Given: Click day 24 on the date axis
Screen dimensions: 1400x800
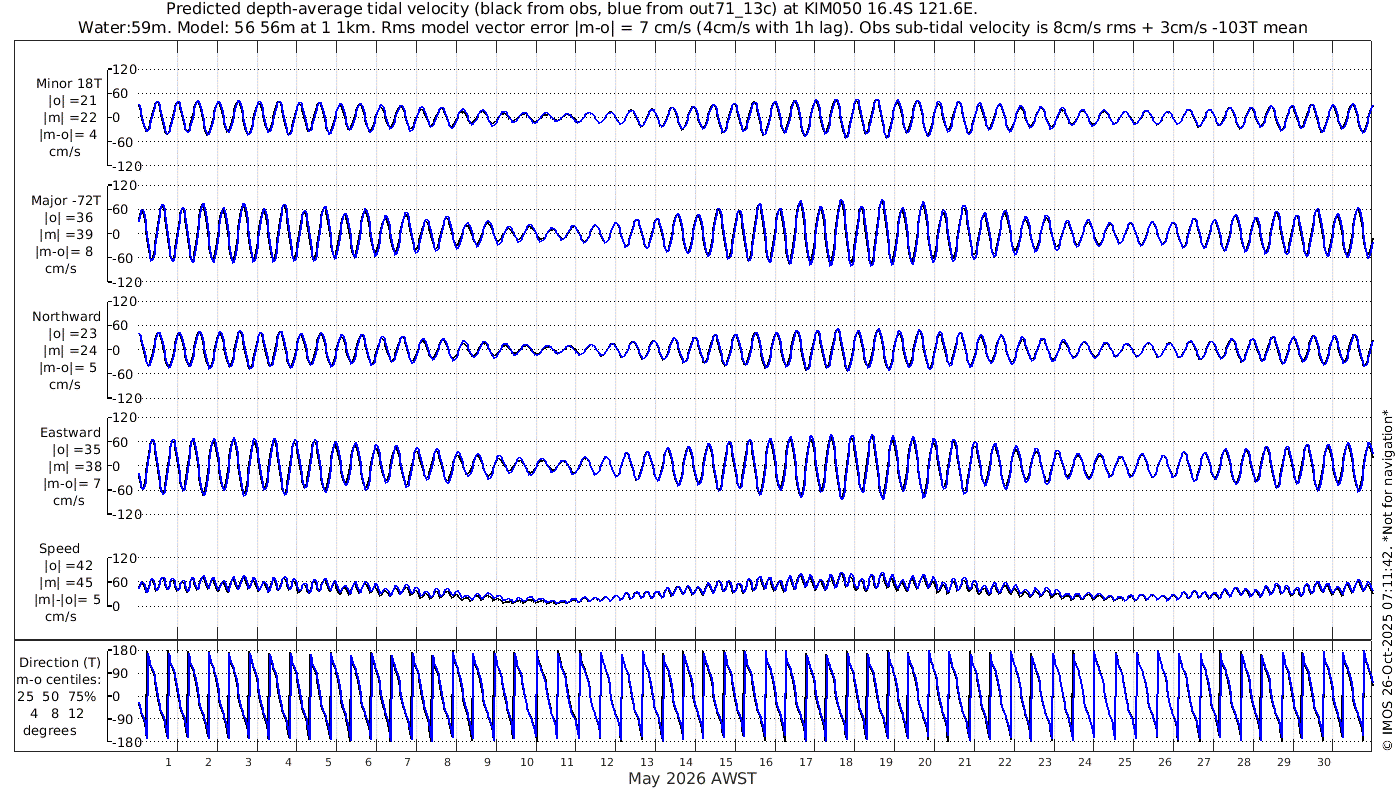Looking at the screenshot, I should point(1084,762).
